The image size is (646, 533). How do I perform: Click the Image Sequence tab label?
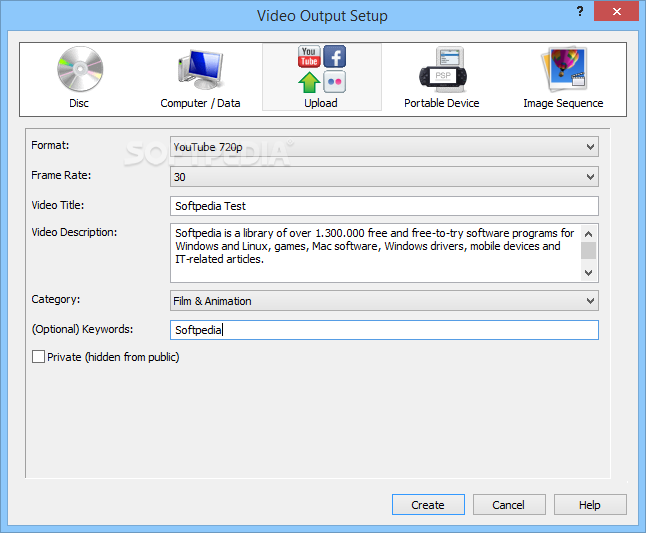click(x=563, y=103)
